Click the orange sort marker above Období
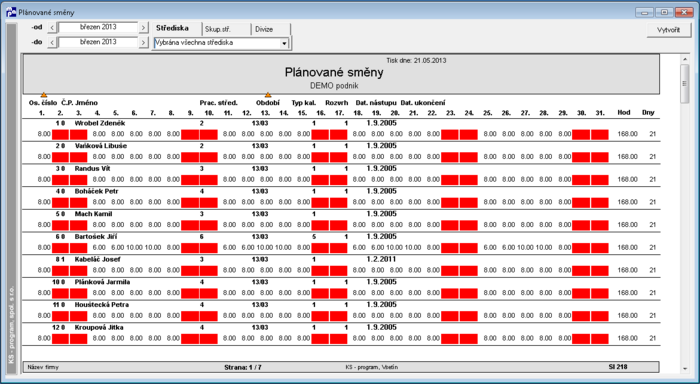 click(268, 95)
